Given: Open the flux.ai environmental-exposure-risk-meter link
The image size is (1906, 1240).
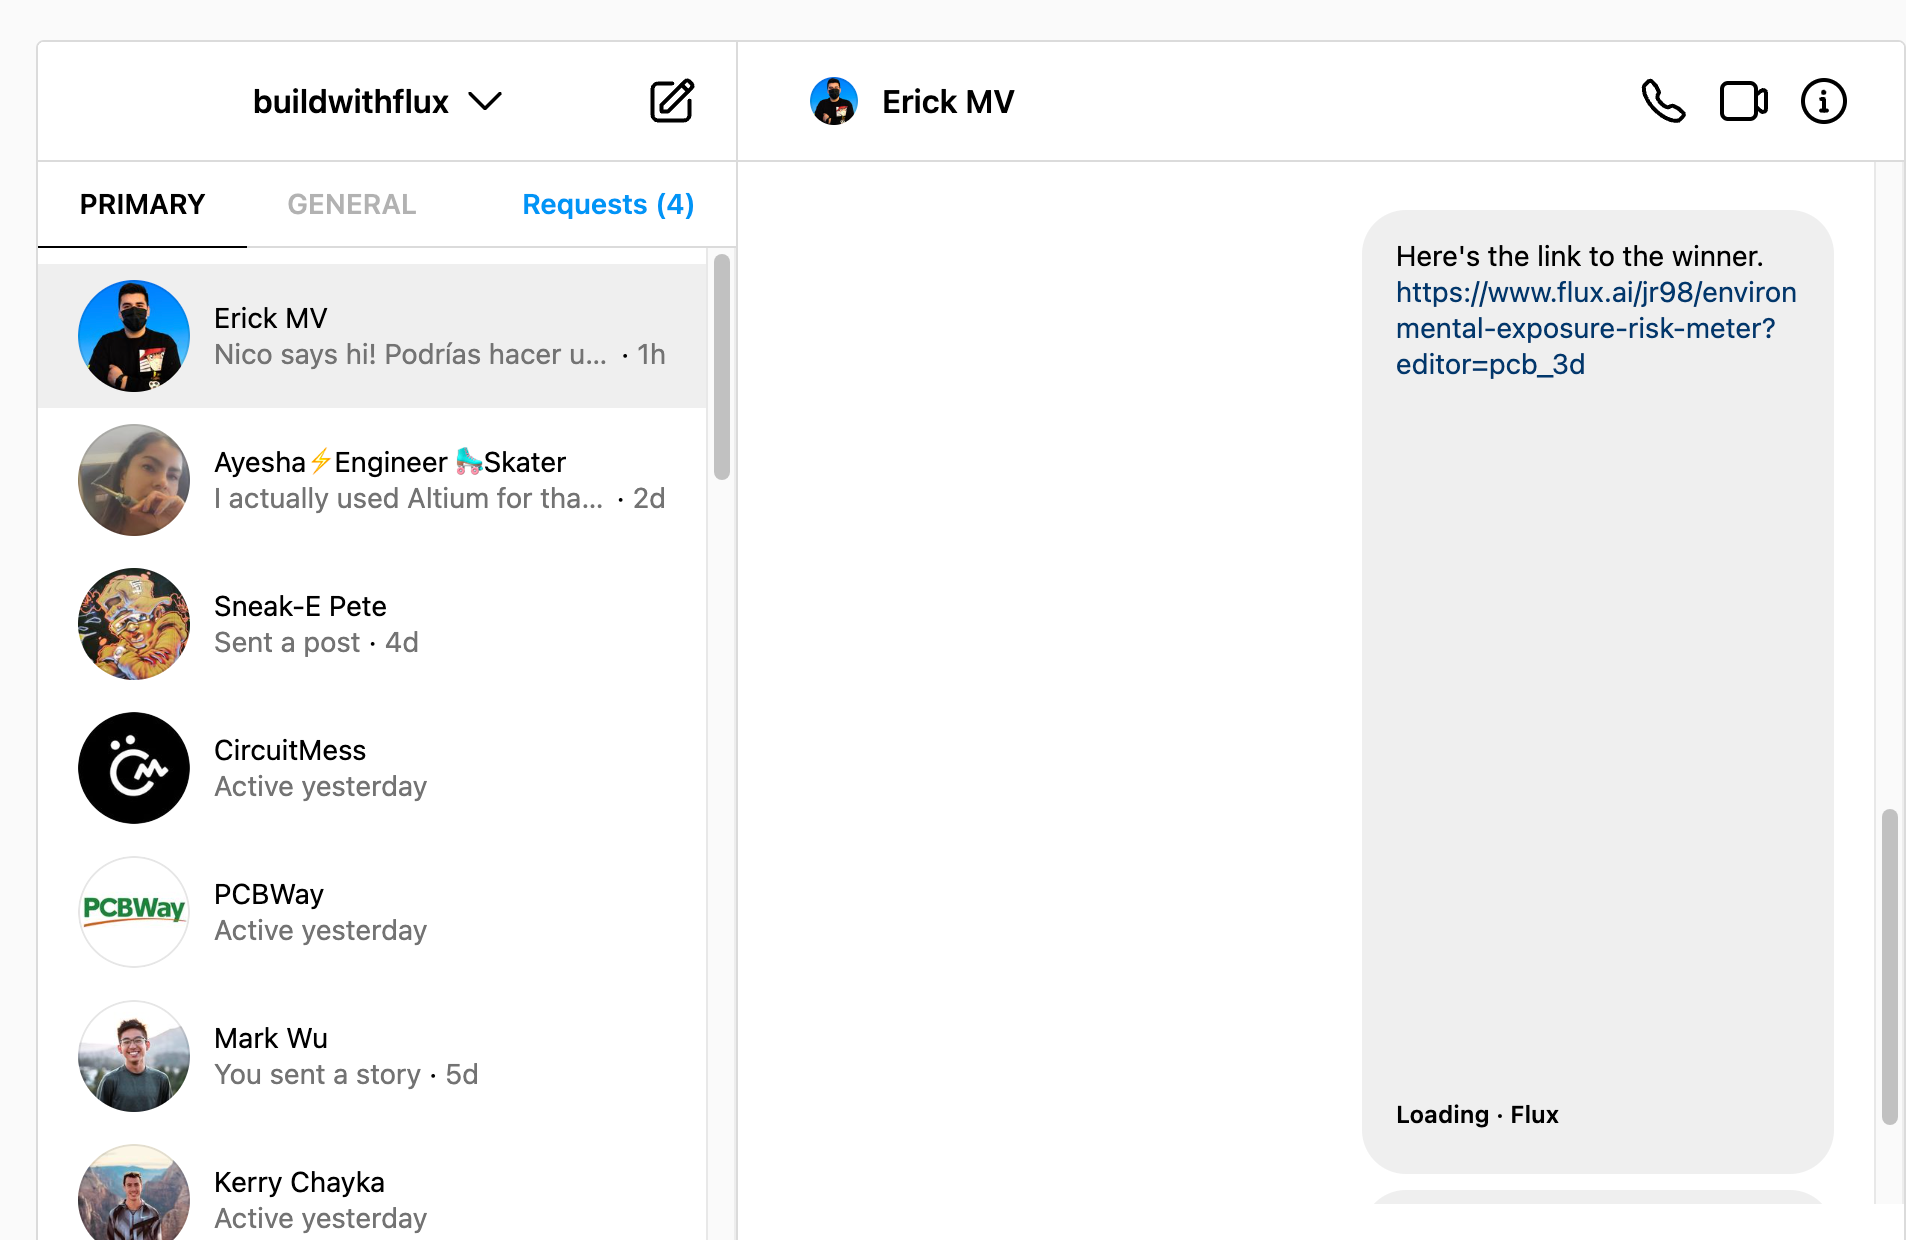Looking at the screenshot, I should coord(1596,328).
